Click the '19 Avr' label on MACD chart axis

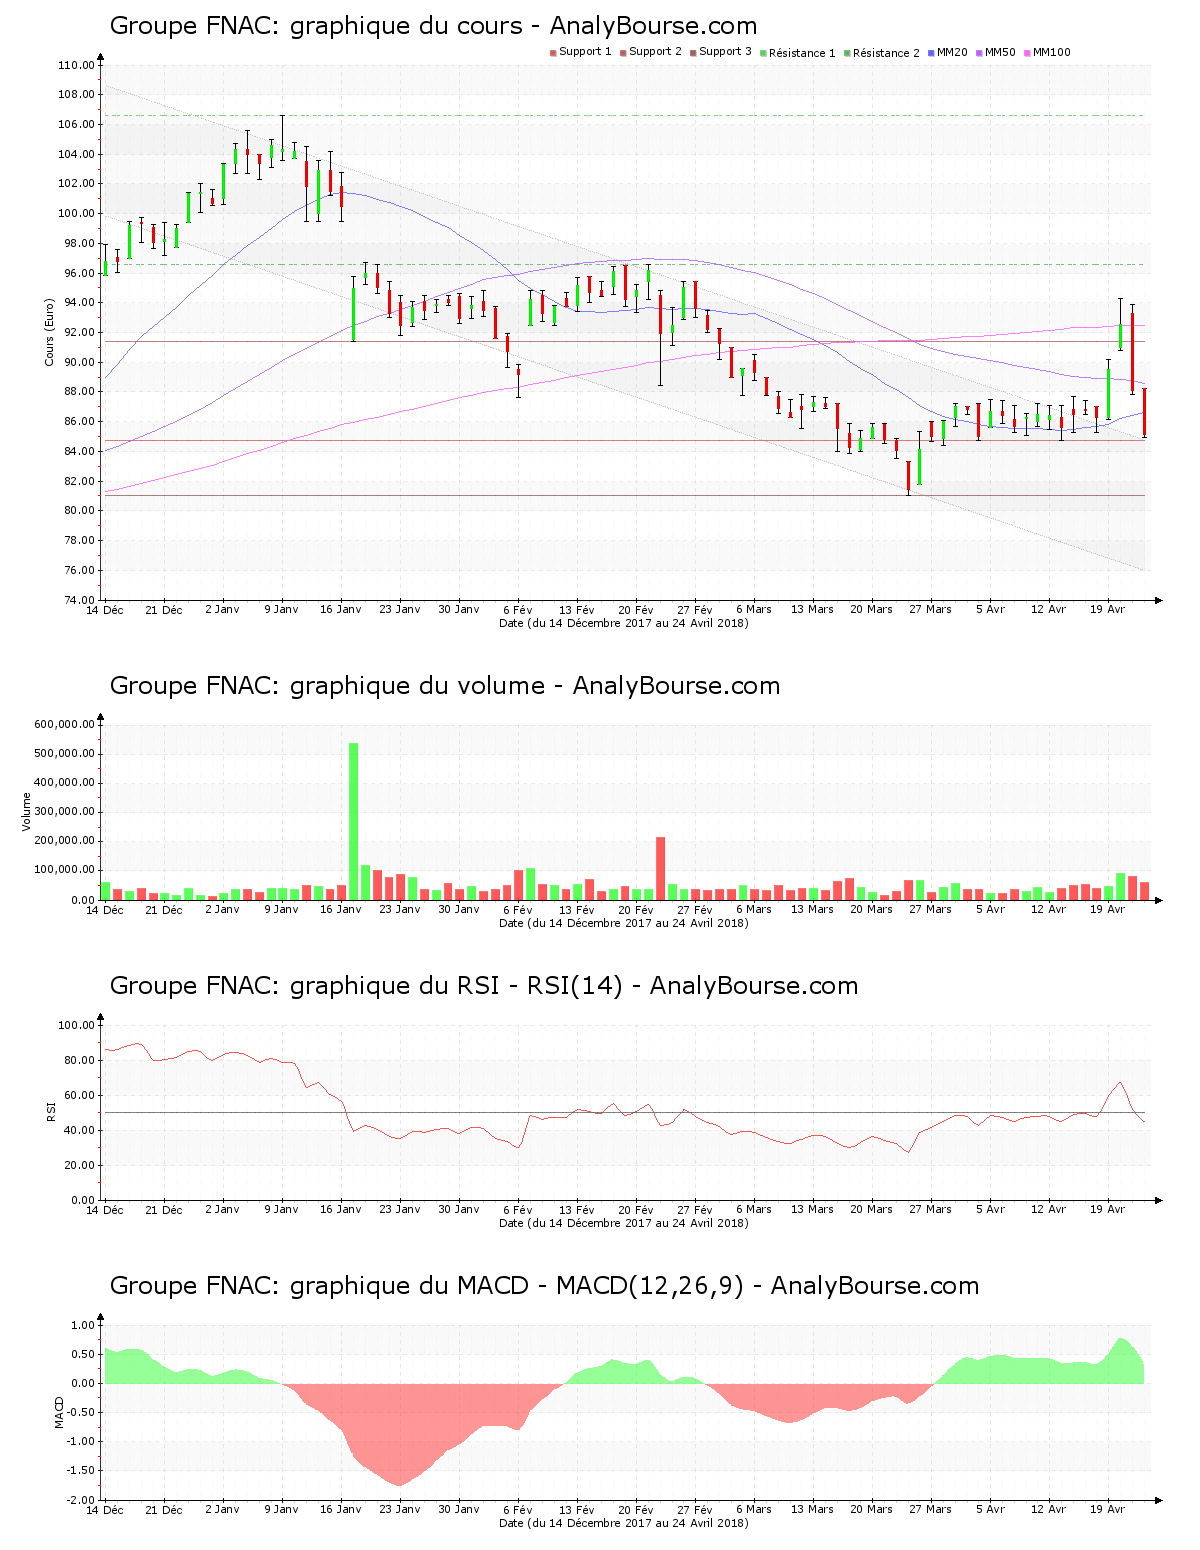coord(1107,1509)
